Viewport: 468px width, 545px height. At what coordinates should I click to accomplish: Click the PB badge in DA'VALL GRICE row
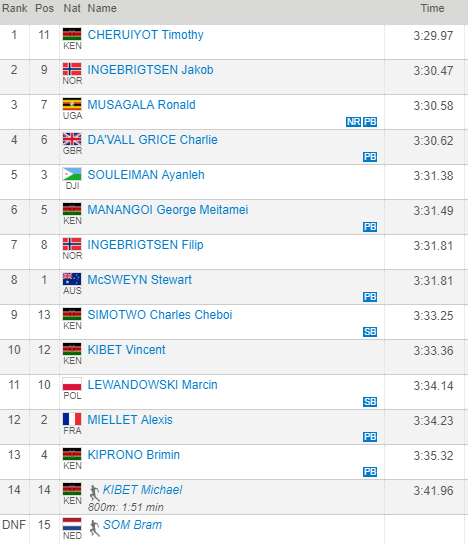[x=370, y=157]
